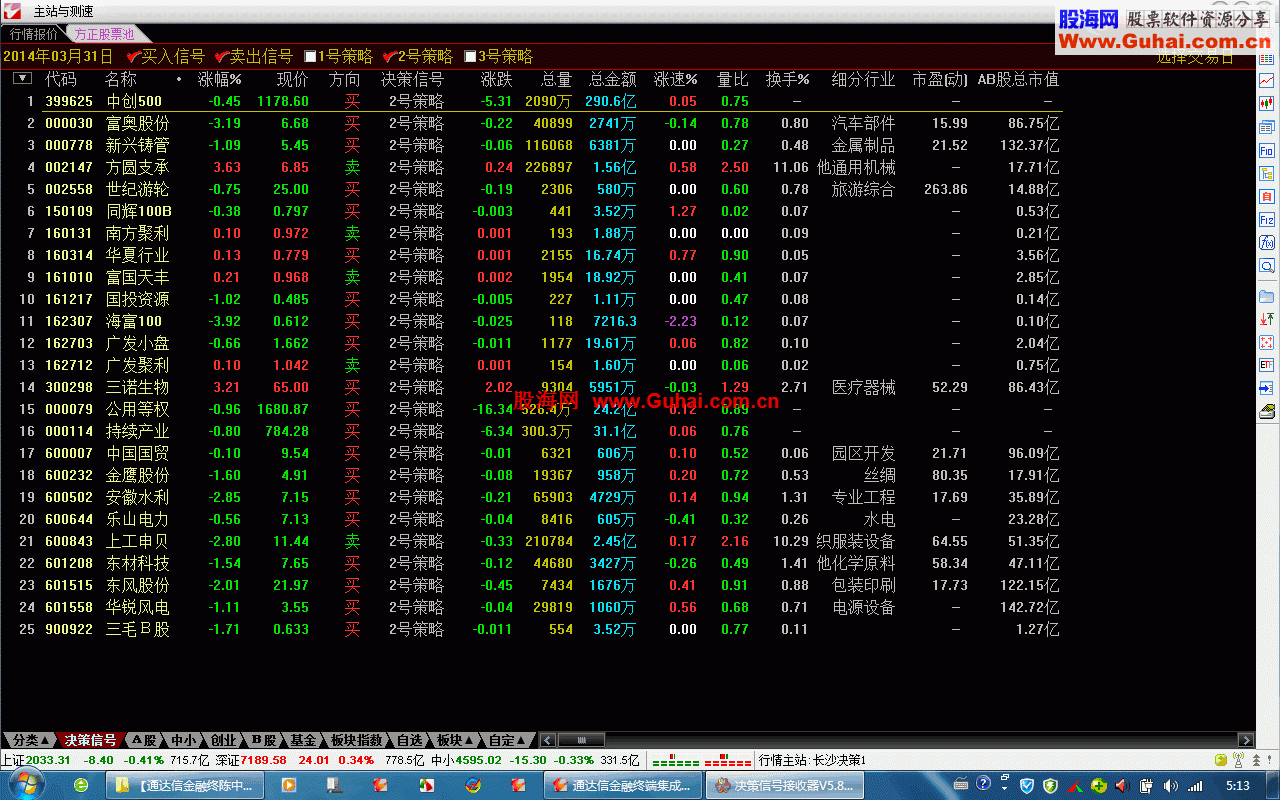1280x800 pixels.
Task: Expand the 板块▲ sector tab menu
Action: 455,740
